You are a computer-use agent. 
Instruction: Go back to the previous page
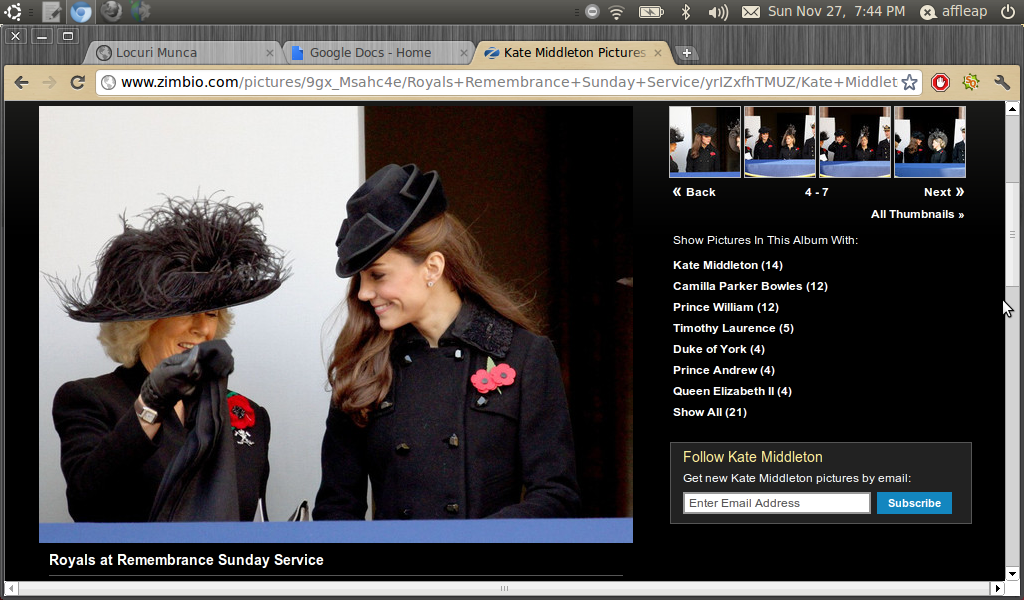22,82
